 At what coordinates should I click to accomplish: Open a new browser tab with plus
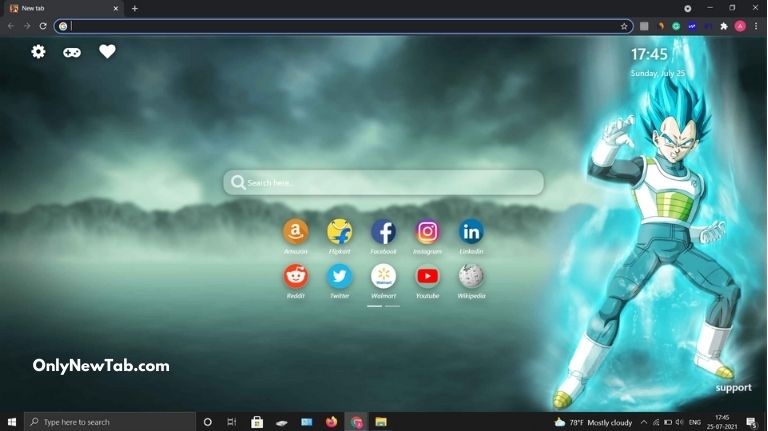[x=135, y=8]
